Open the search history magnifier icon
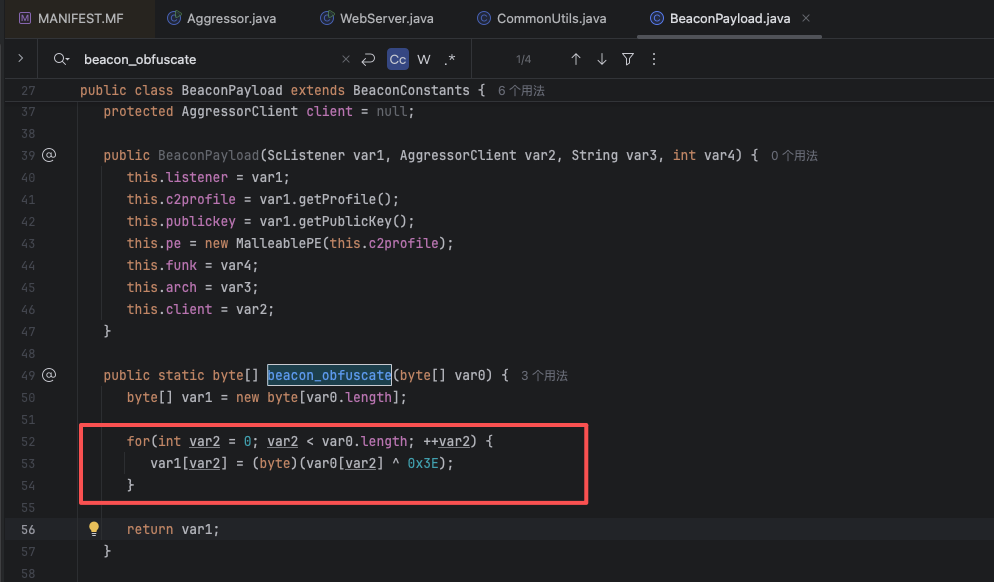This screenshot has width=994, height=582. point(62,60)
